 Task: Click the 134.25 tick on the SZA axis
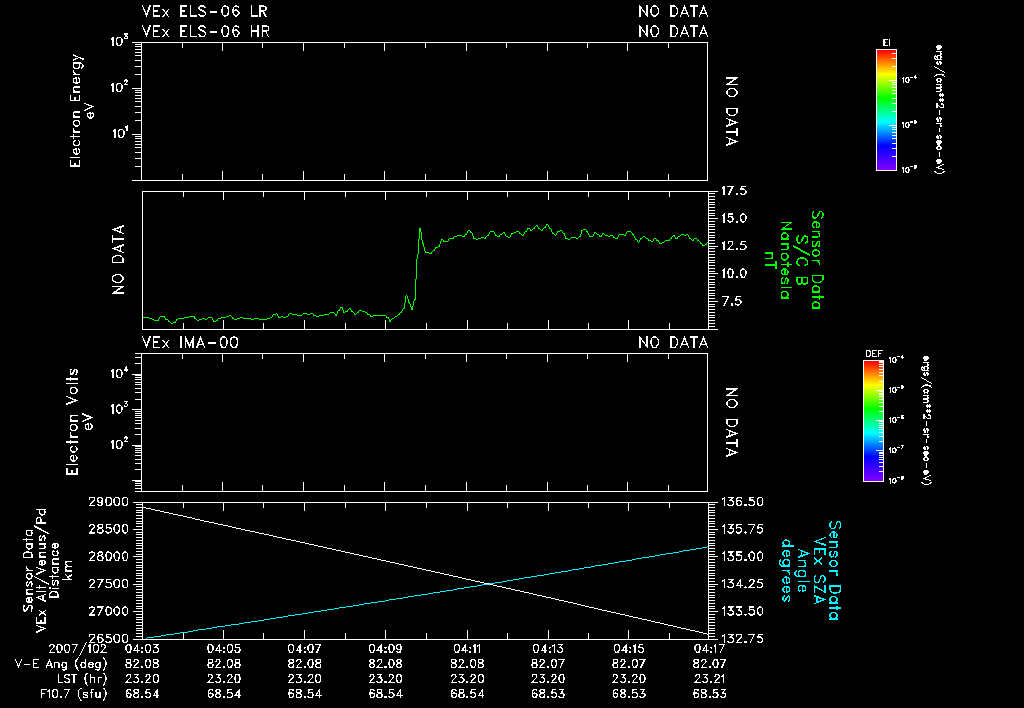click(x=743, y=584)
